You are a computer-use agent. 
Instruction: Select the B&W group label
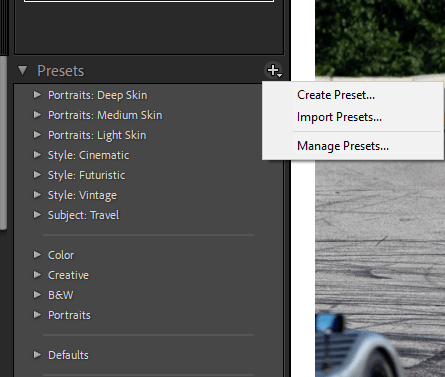point(61,295)
